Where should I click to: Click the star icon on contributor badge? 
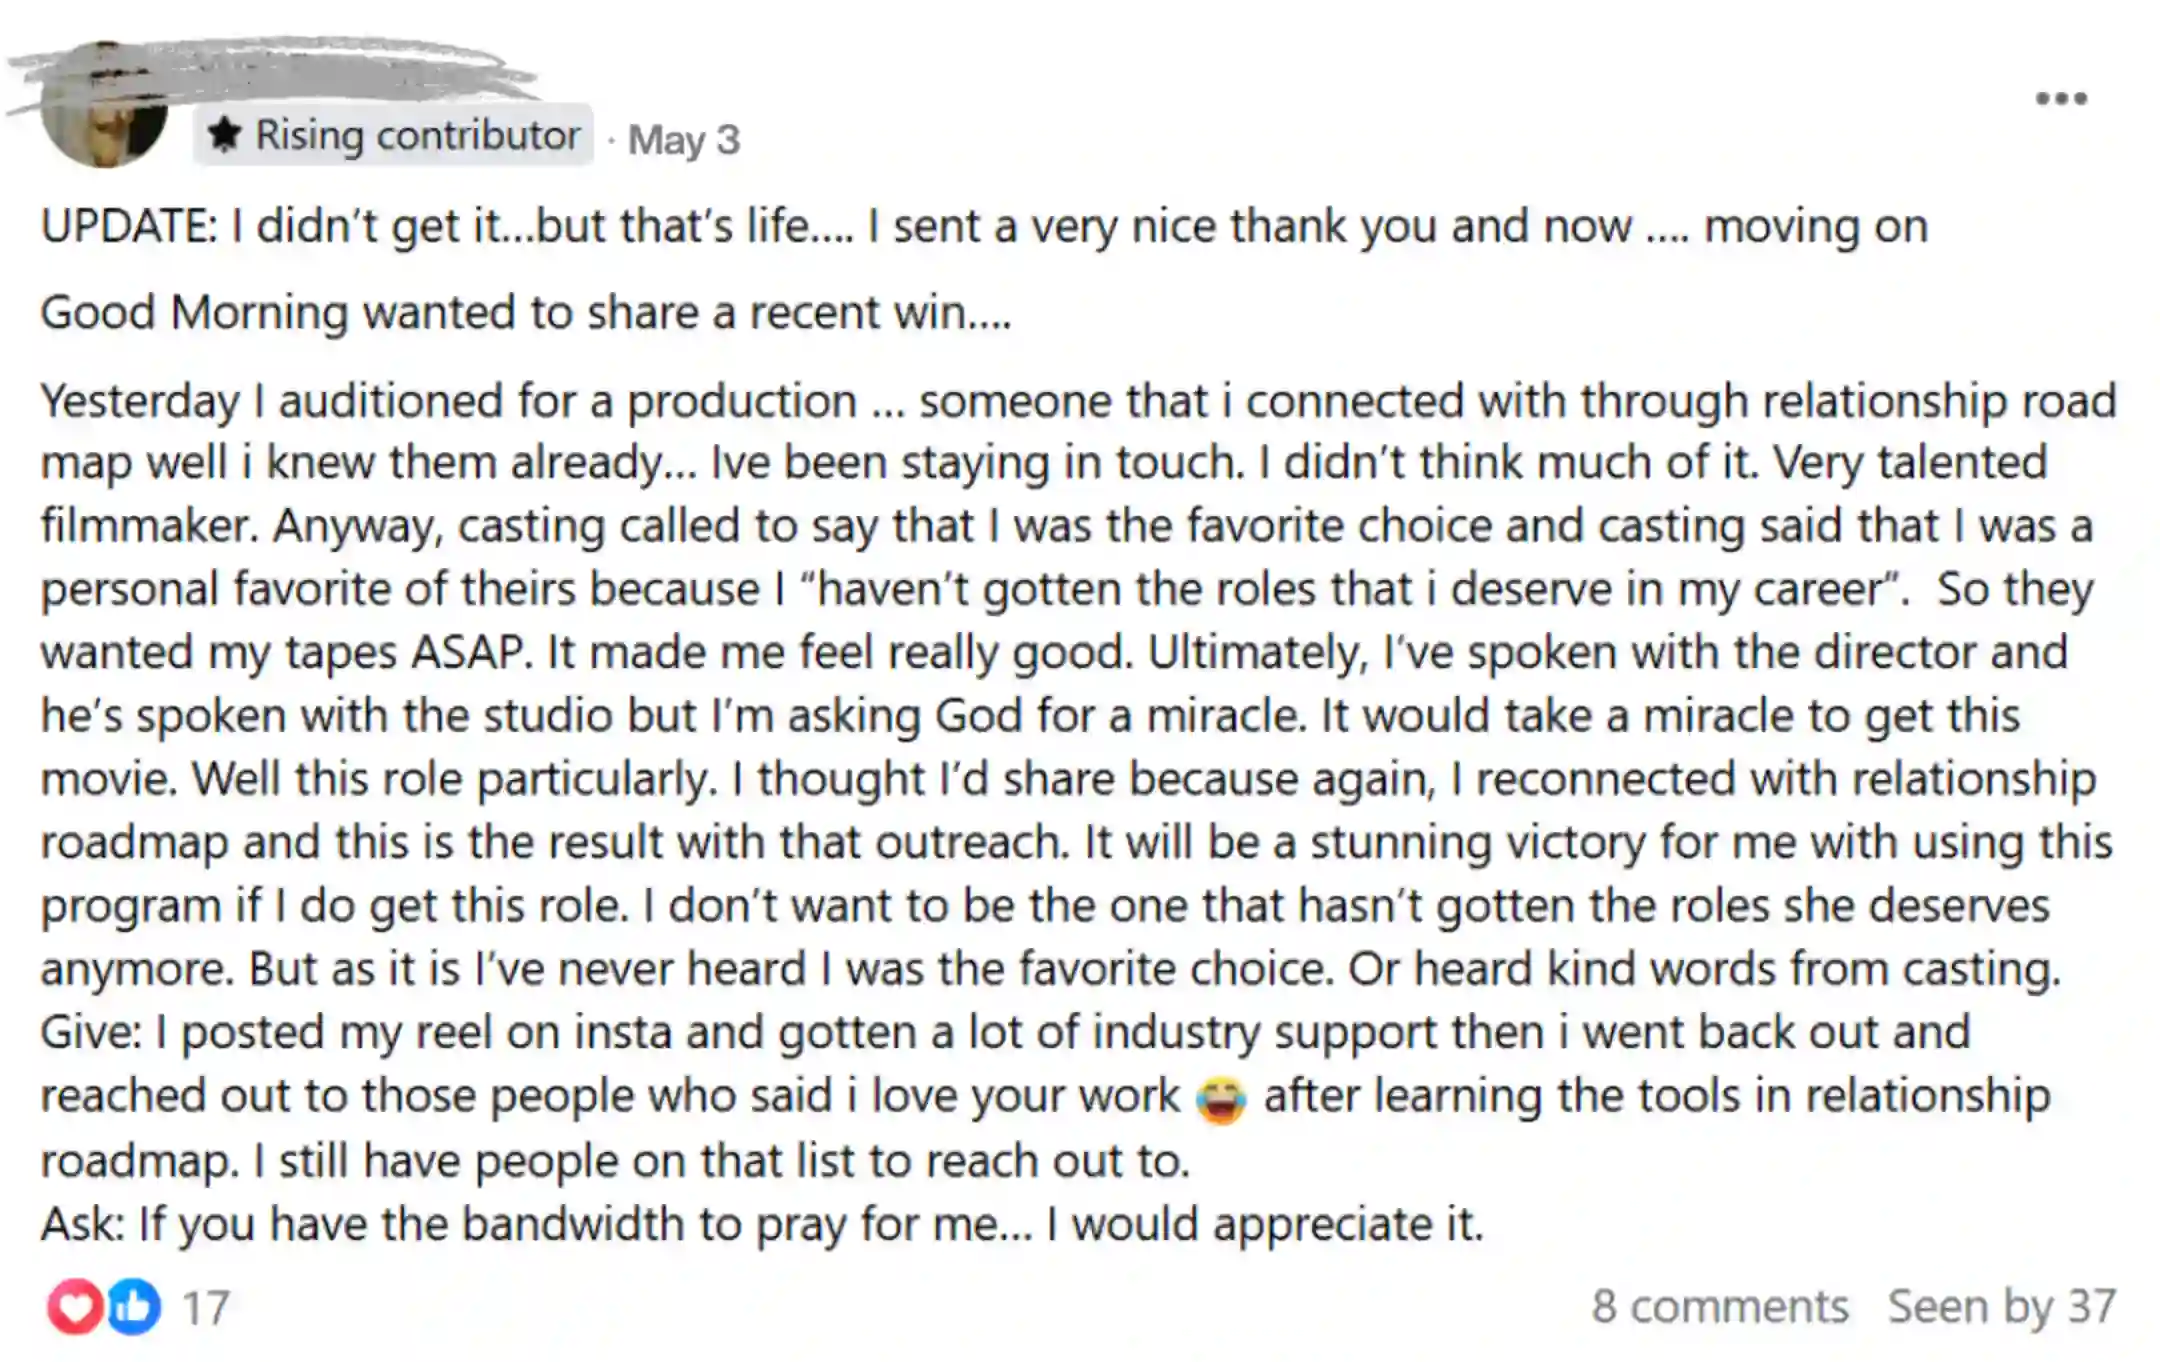(x=225, y=134)
